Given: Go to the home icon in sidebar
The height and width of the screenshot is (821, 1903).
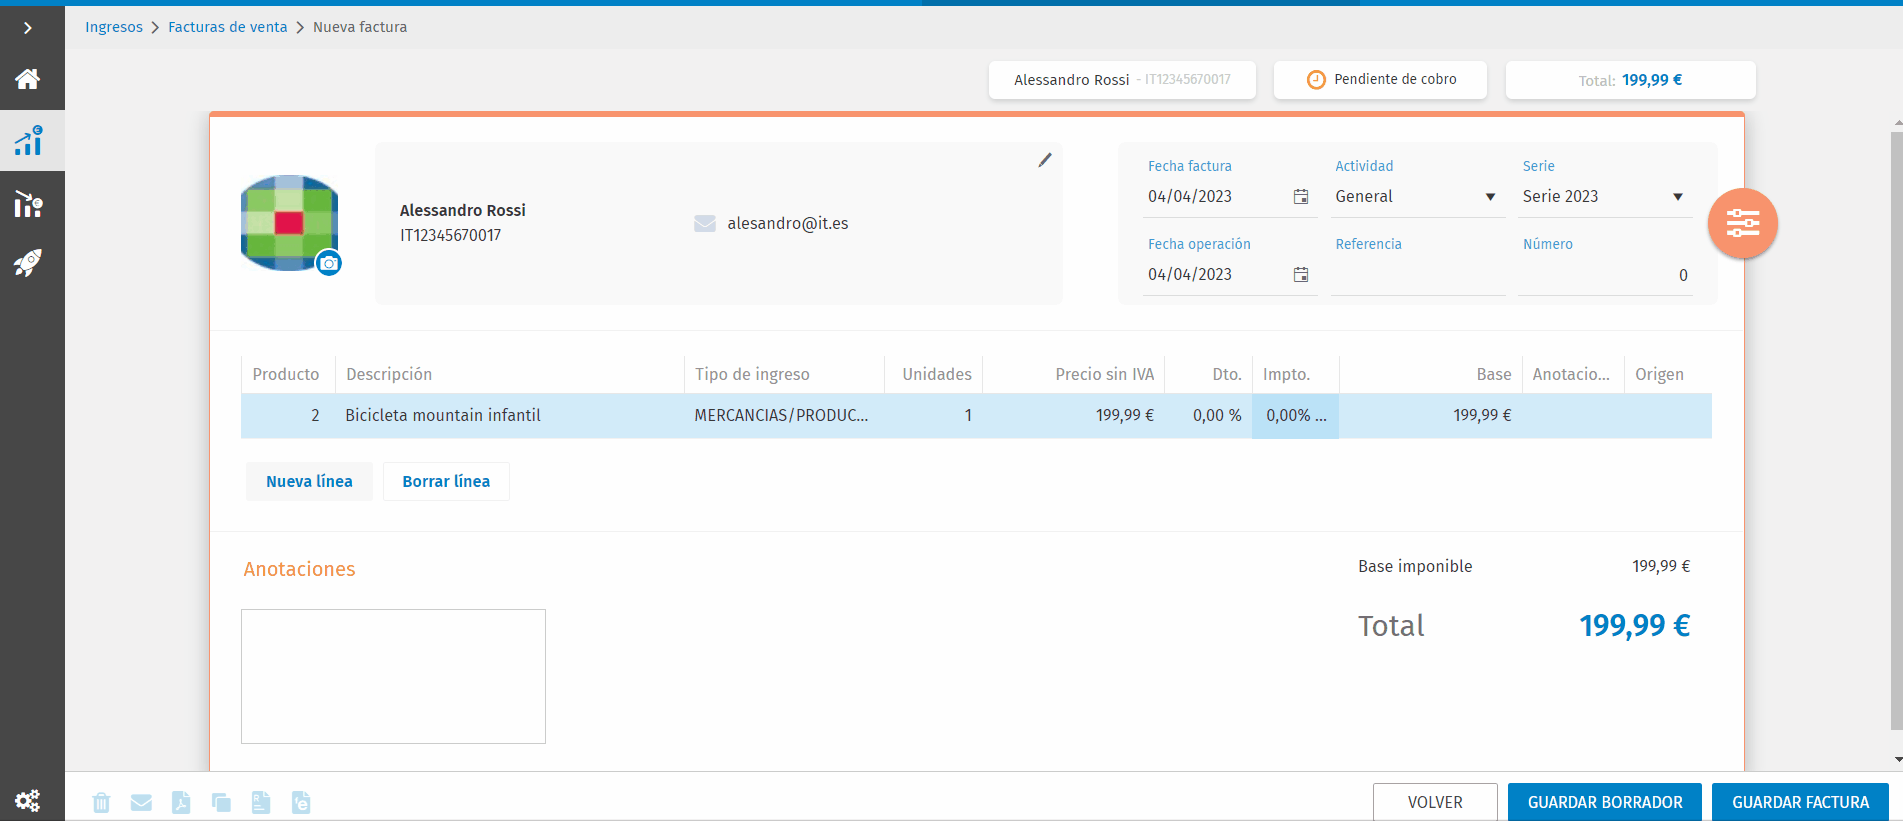Looking at the screenshot, I should coord(28,79).
